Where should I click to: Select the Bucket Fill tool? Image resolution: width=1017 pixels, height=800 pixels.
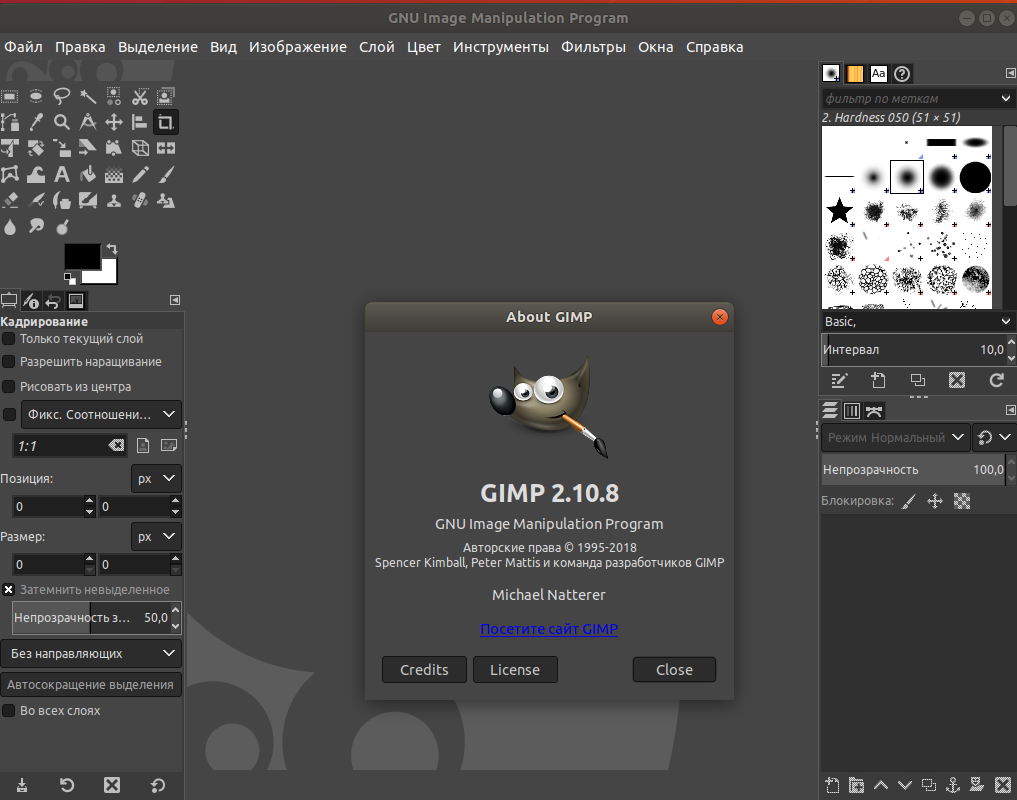[88, 175]
